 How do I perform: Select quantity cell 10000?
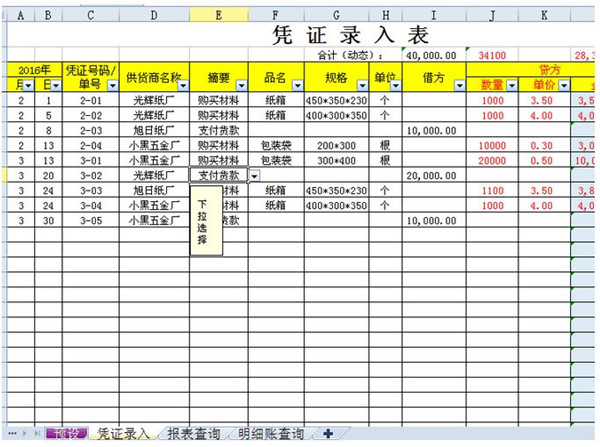coord(492,145)
